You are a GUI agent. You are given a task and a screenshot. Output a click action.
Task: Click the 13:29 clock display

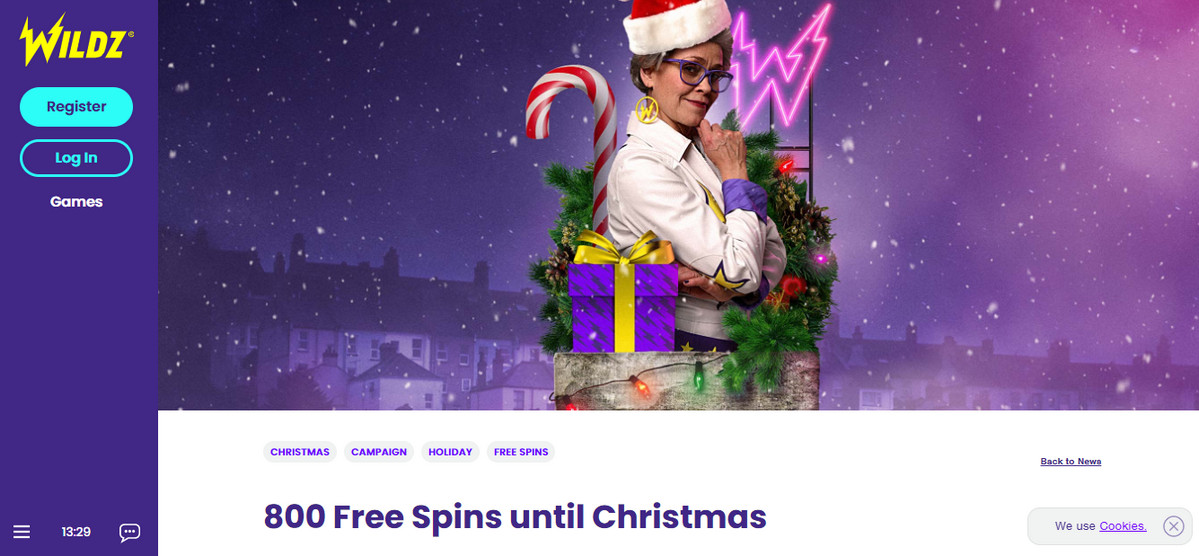[76, 532]
